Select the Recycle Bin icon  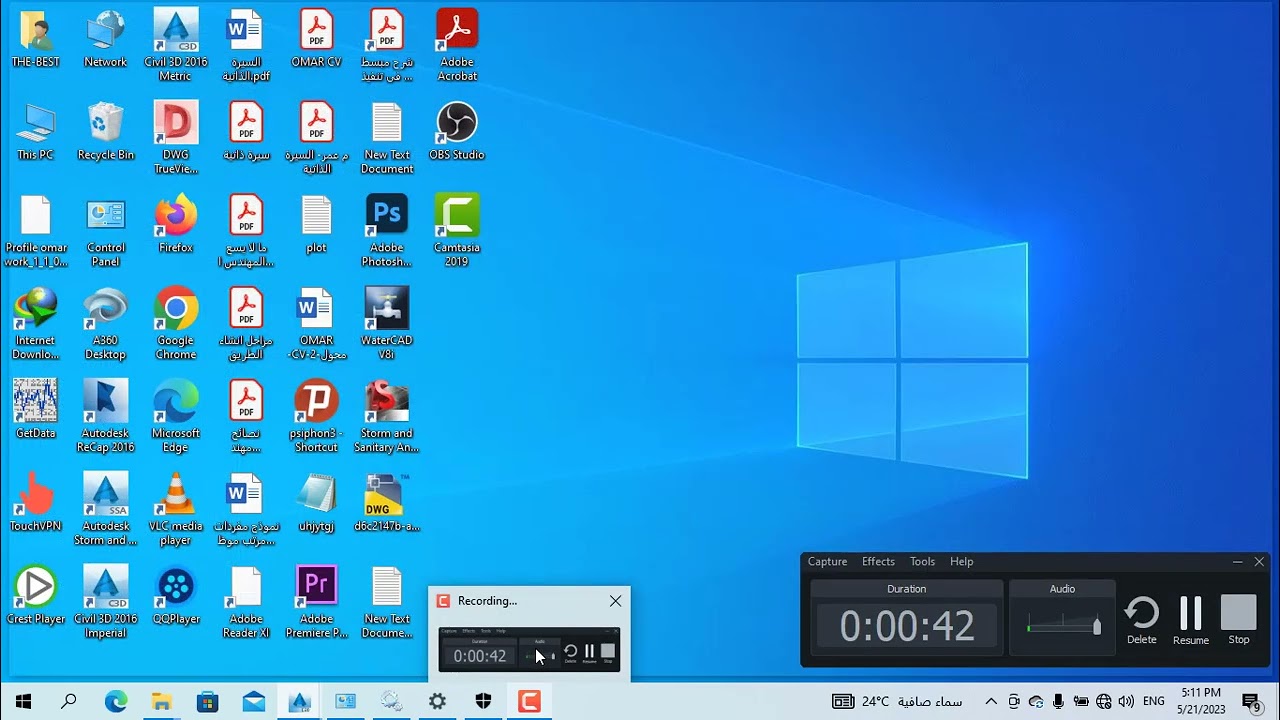pos(105,131)
